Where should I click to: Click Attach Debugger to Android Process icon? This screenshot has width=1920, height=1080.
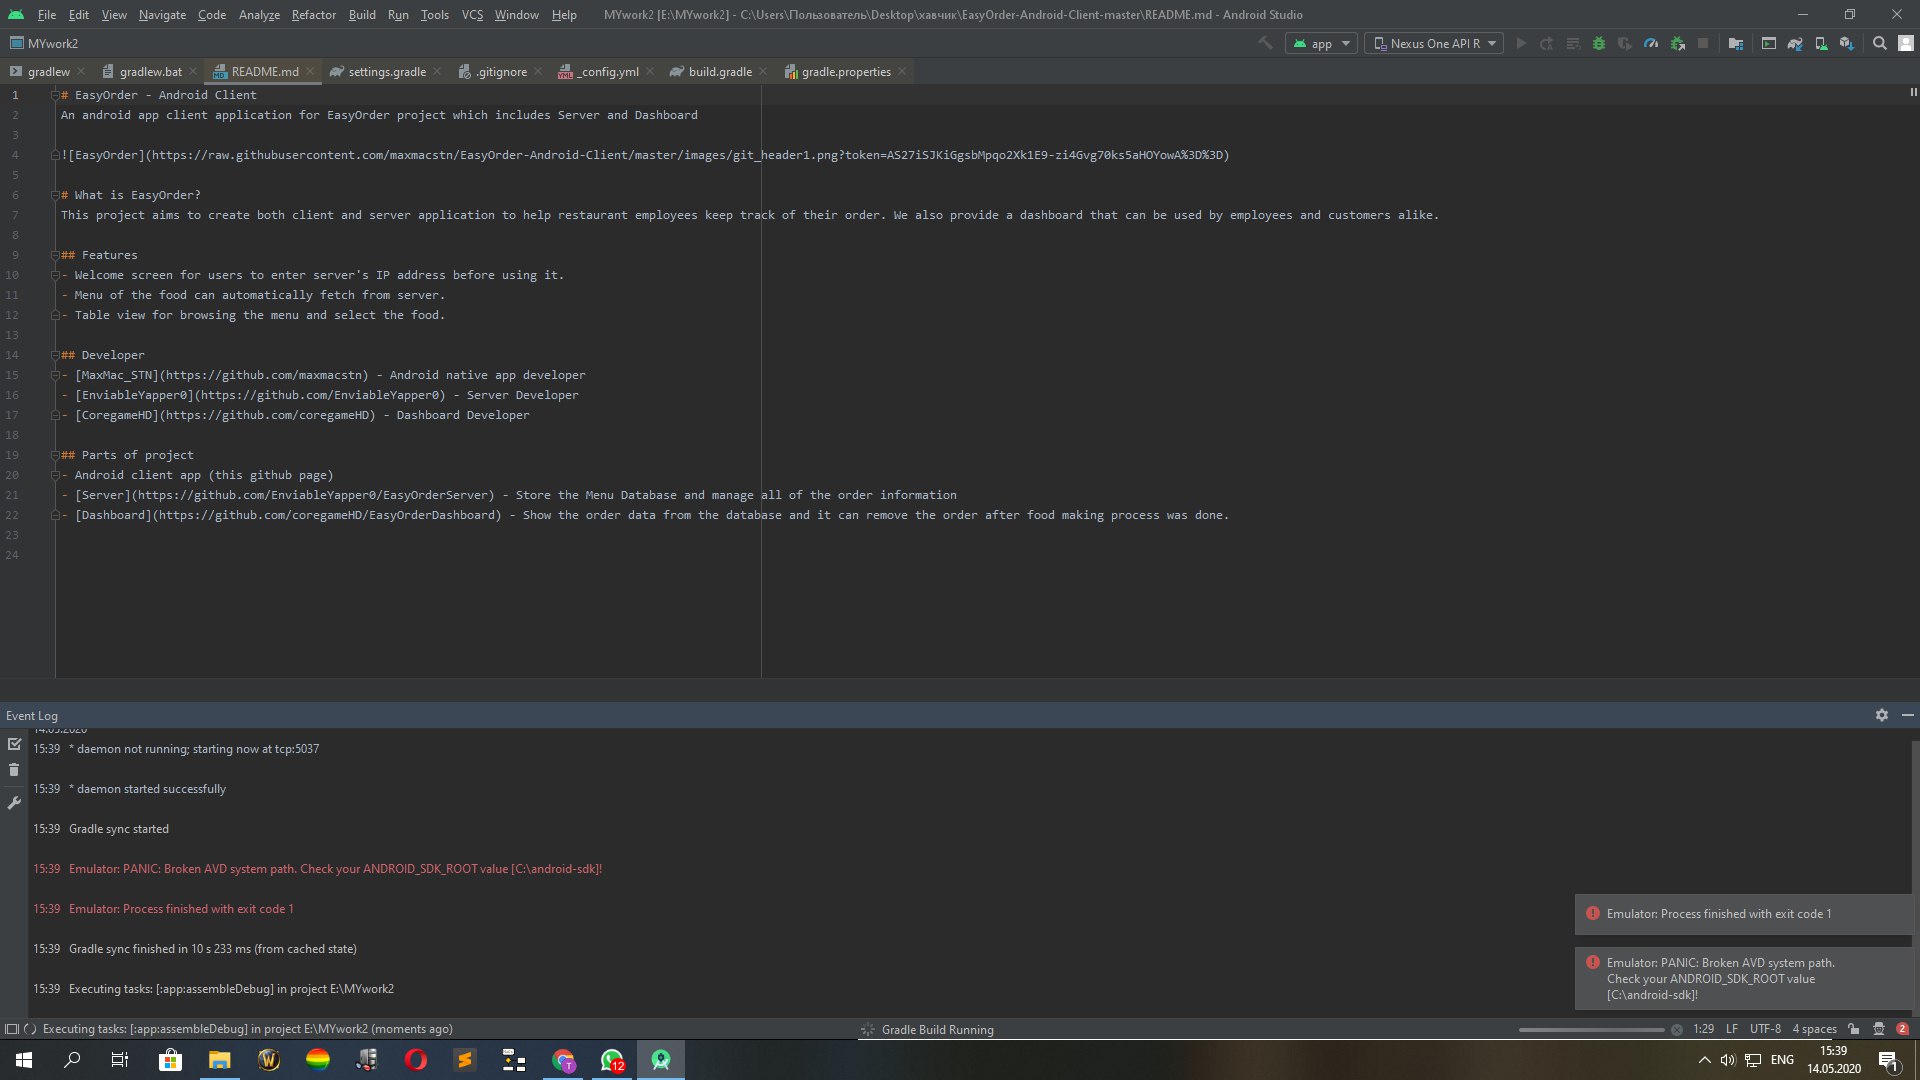(x=1677, y=43)
